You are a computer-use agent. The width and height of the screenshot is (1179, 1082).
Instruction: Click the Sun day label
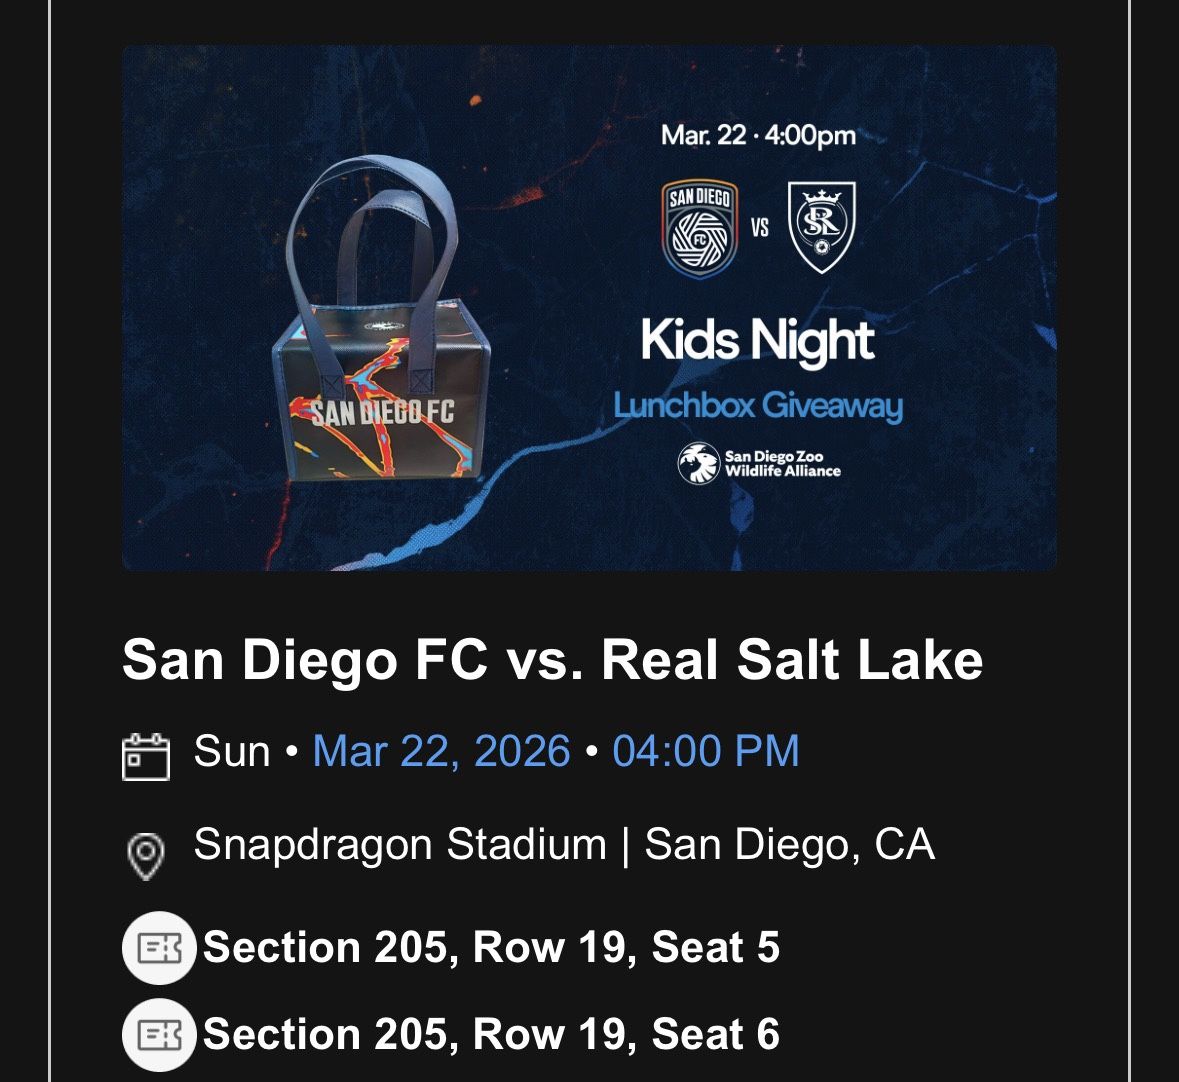tap(232, 751)
